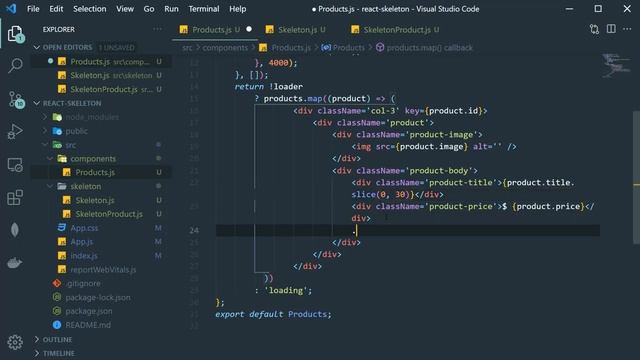Open the Extensions view
Screen dimensions: 640x360
(15, 198)
